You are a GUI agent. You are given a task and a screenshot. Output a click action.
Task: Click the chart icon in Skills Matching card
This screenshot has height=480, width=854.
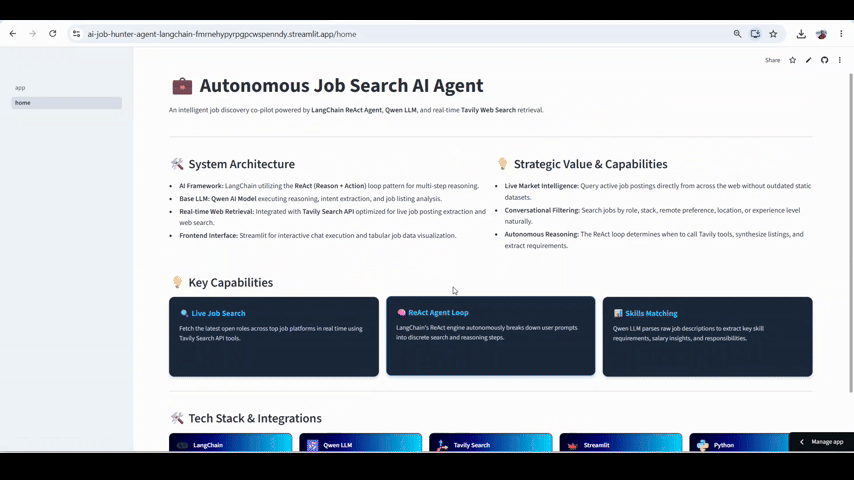point(618,313)
